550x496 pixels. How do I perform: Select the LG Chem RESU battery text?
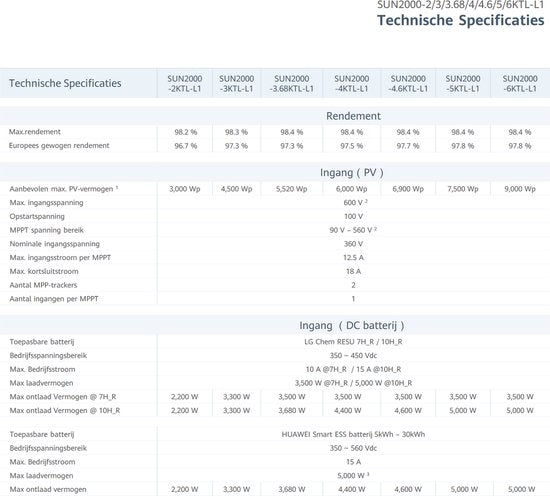pos(353,342)
